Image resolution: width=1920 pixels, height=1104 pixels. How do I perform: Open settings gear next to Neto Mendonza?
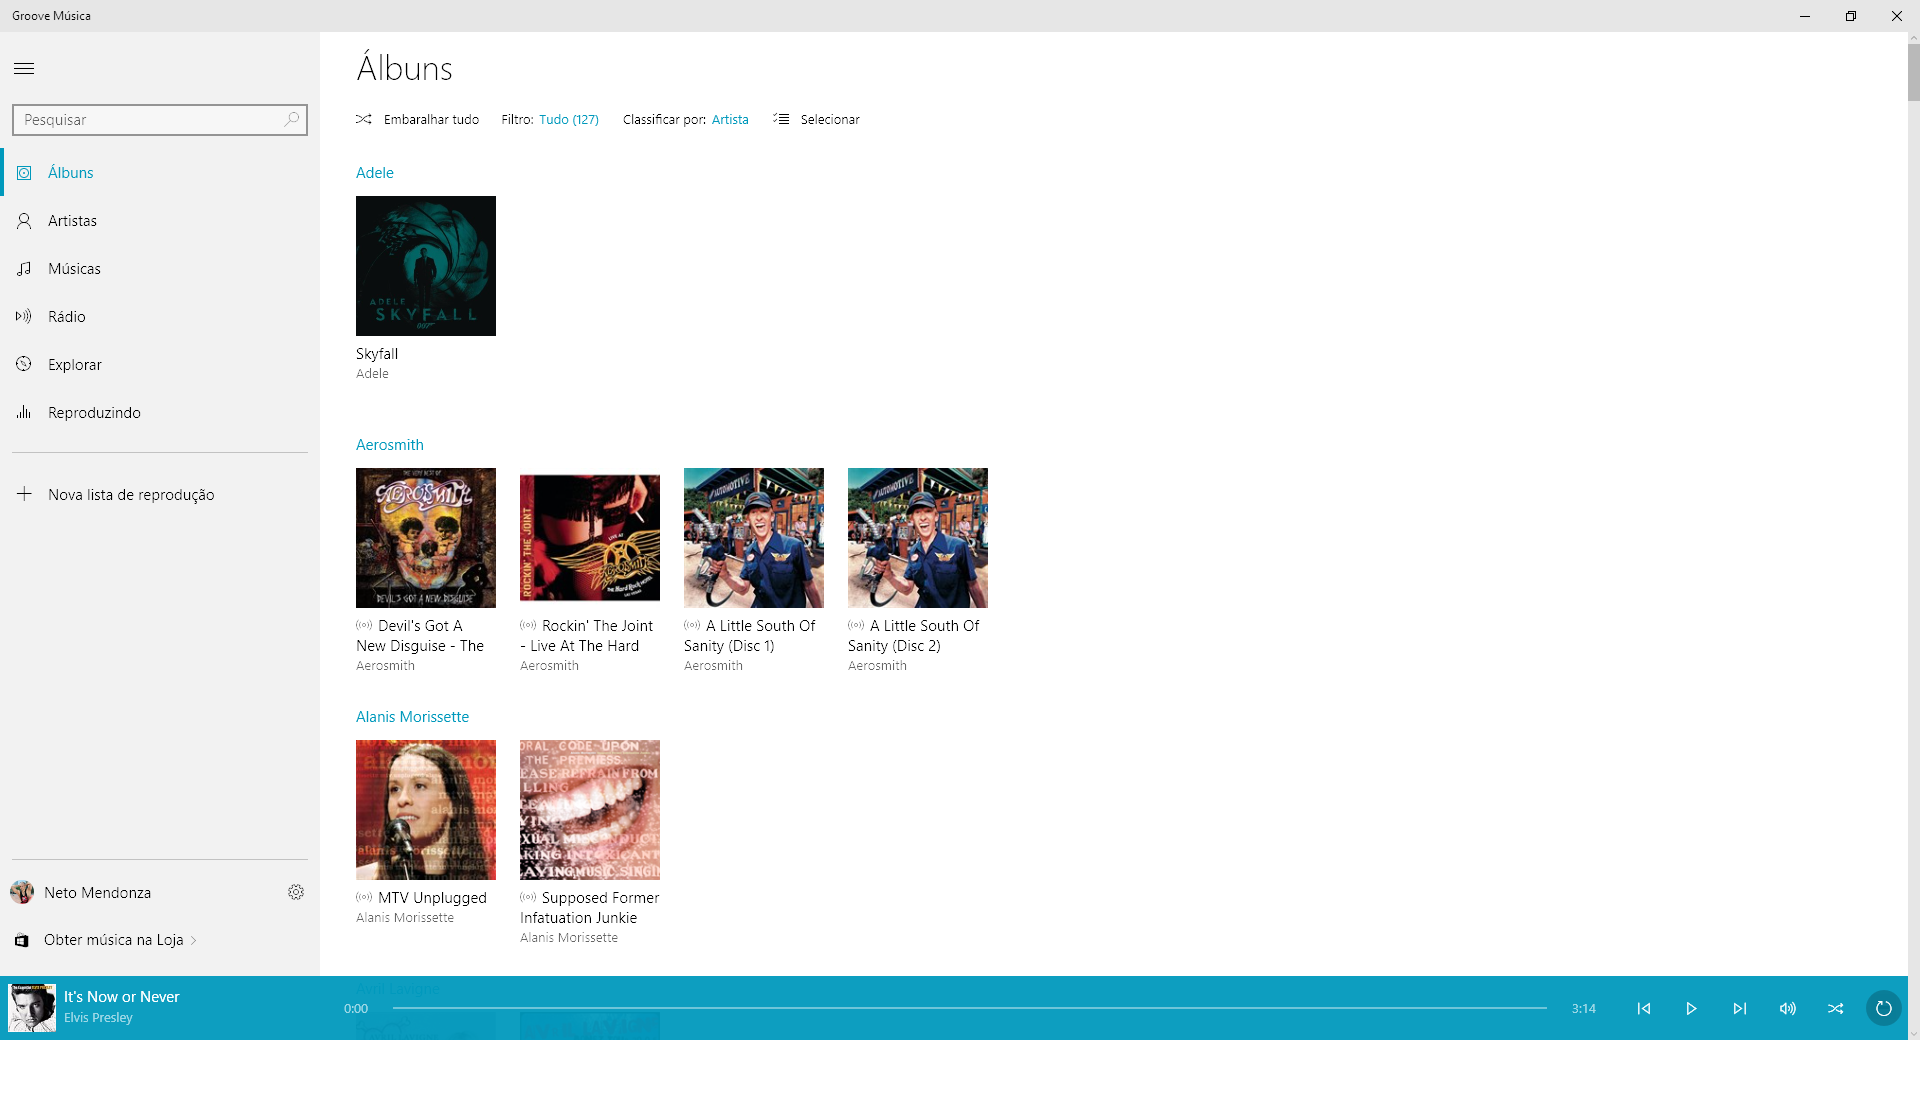296,892
